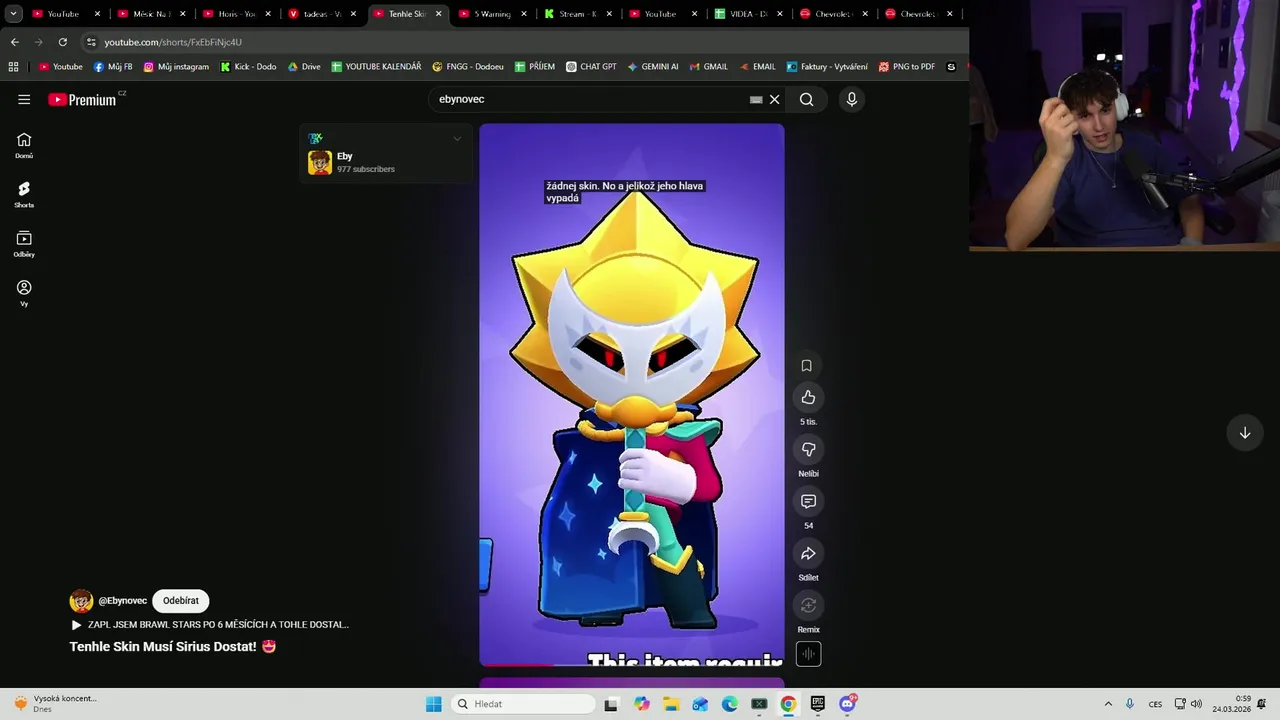Open Remix options for the short
Image resolution: width=1280 pixels, height=720 pixels.
tap(808, 605)
